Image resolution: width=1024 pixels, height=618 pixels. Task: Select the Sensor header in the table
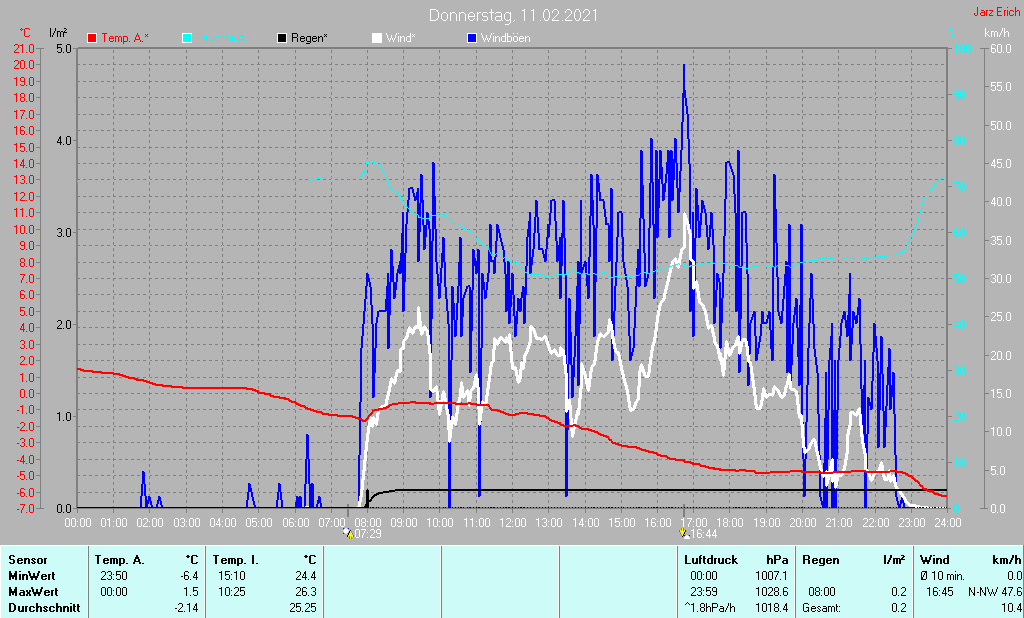pyautogui.click(x=26, y=560)
